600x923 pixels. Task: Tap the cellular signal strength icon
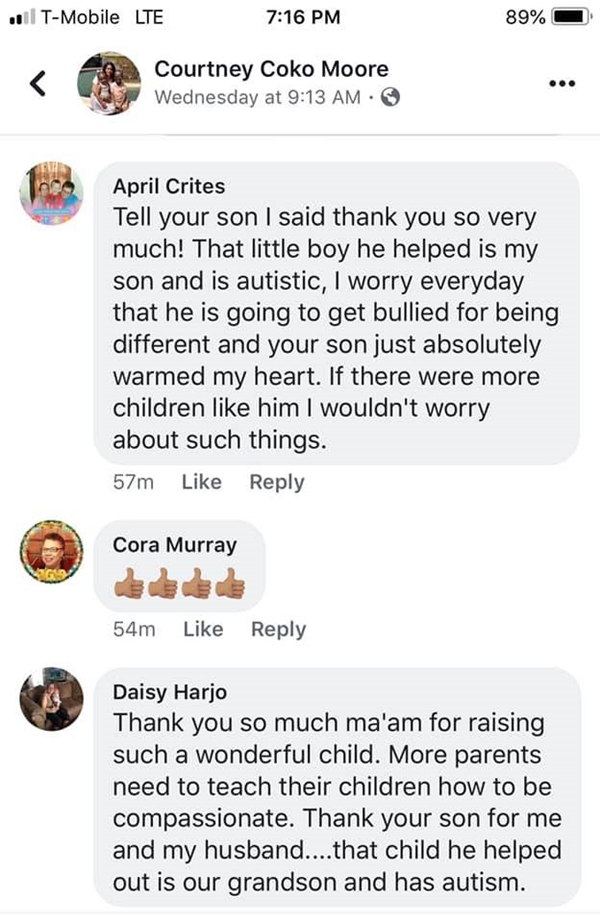[x=21, y=17]
